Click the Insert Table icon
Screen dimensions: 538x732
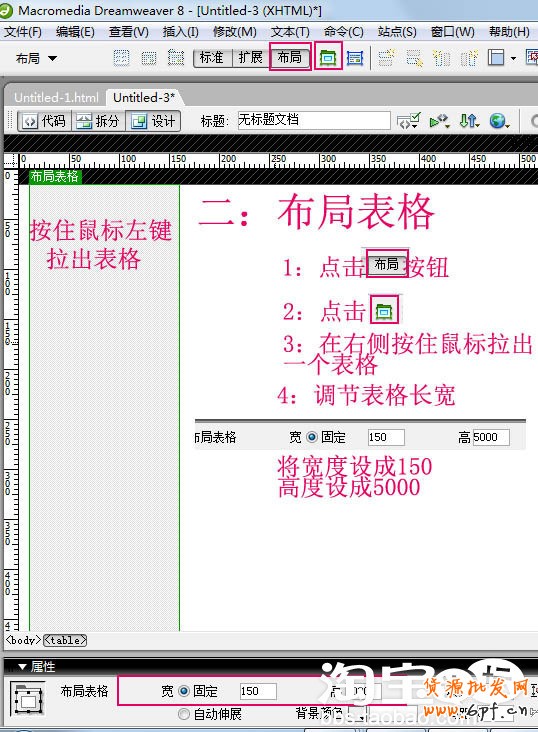coord(121,58)
